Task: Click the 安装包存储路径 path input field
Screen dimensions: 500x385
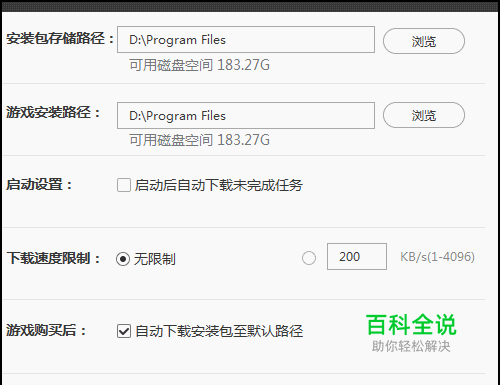Action: pyautogui.click(x=246, y=40)
